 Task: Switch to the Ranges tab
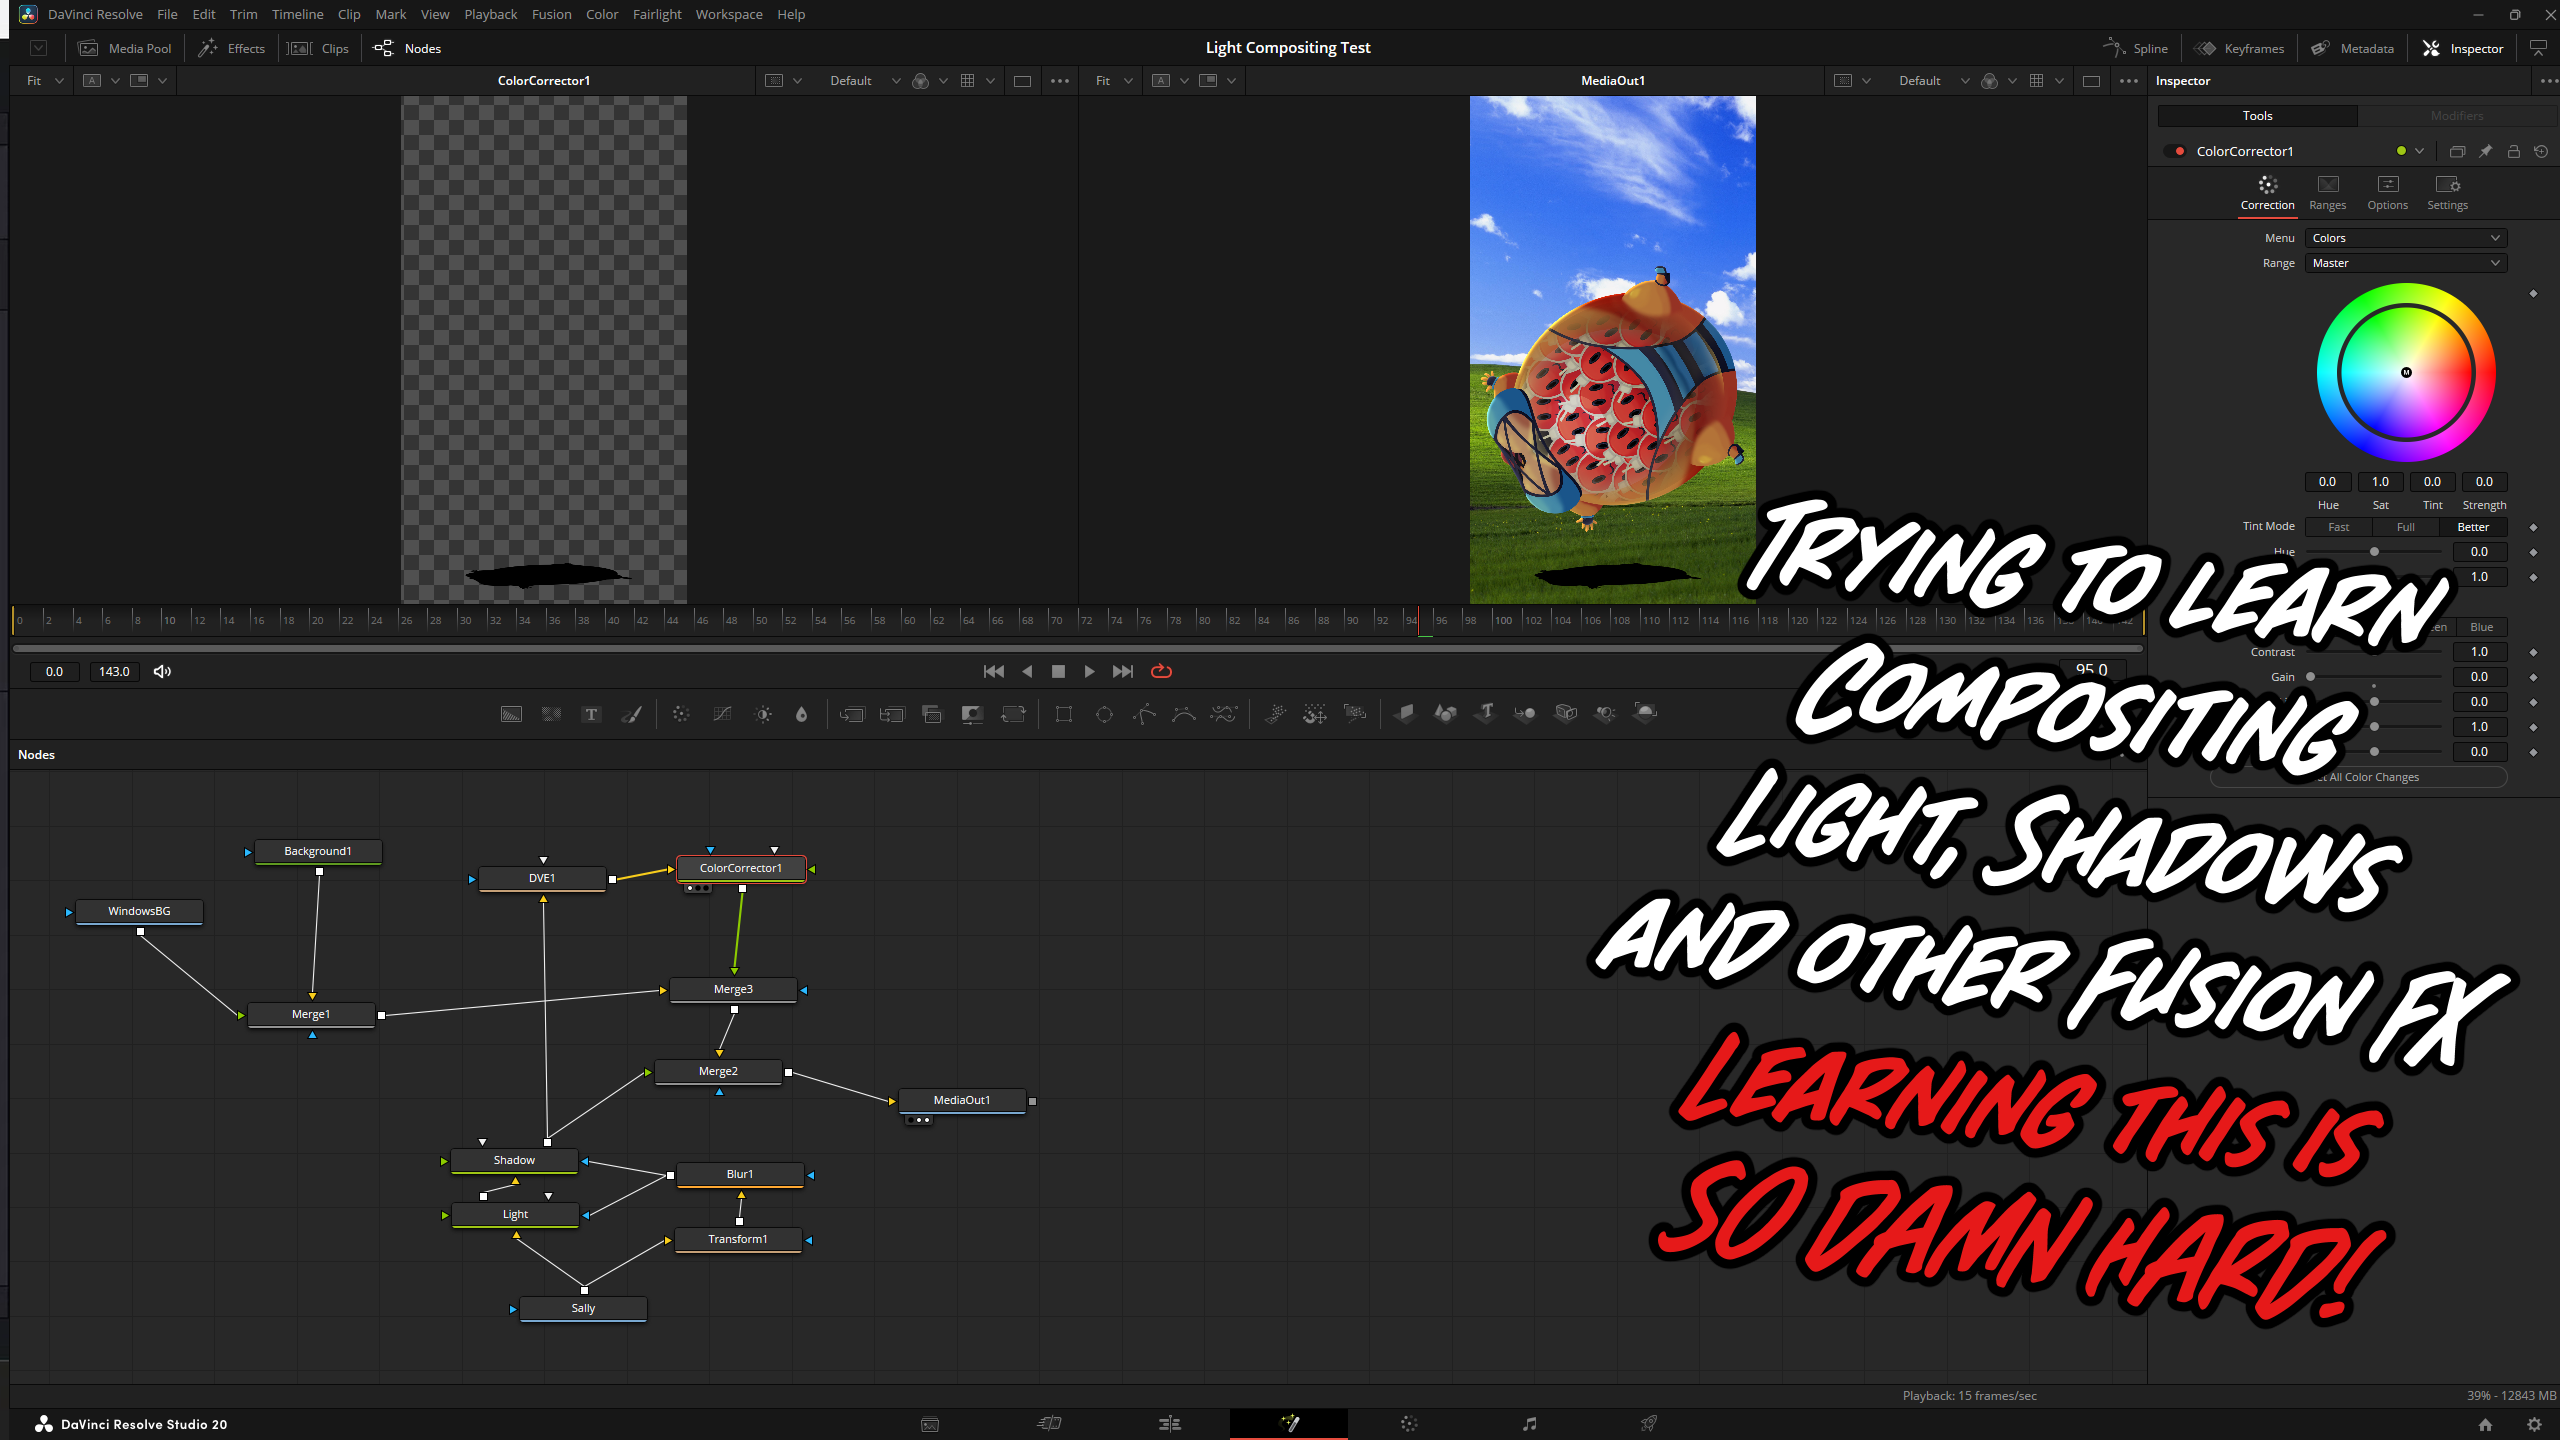click(2327, 192)
